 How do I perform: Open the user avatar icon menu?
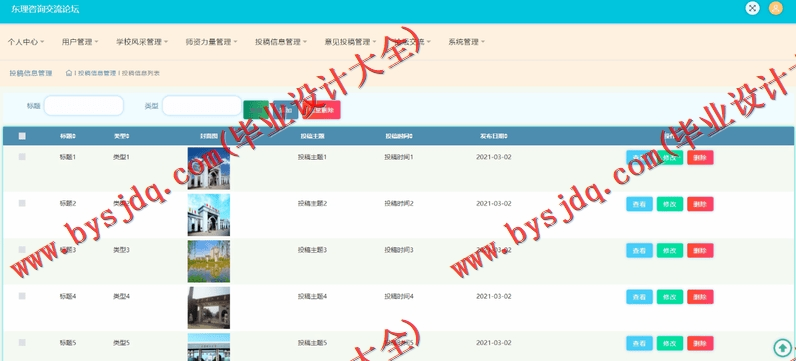tap(776, 8)
